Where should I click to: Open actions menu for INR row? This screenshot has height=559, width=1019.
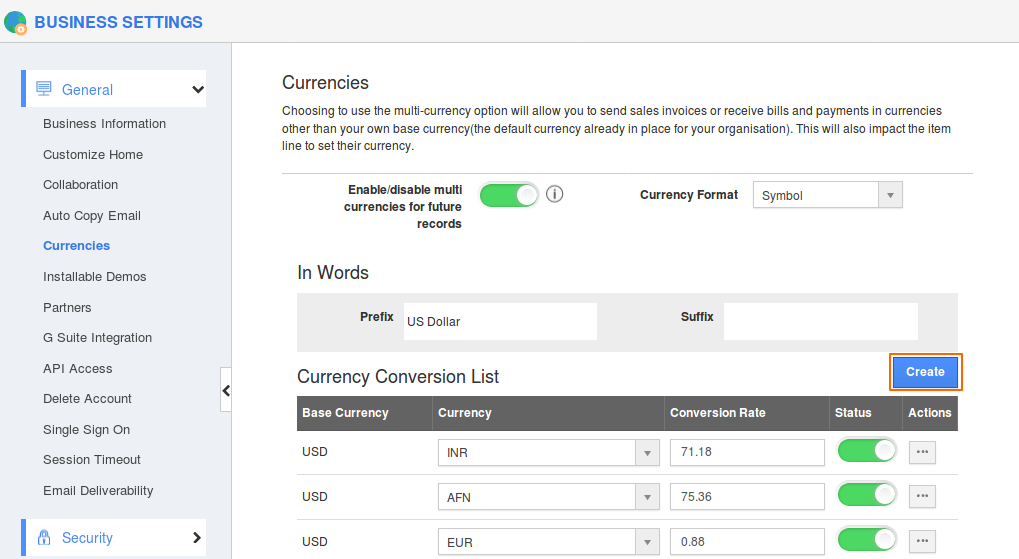point(922,452)
